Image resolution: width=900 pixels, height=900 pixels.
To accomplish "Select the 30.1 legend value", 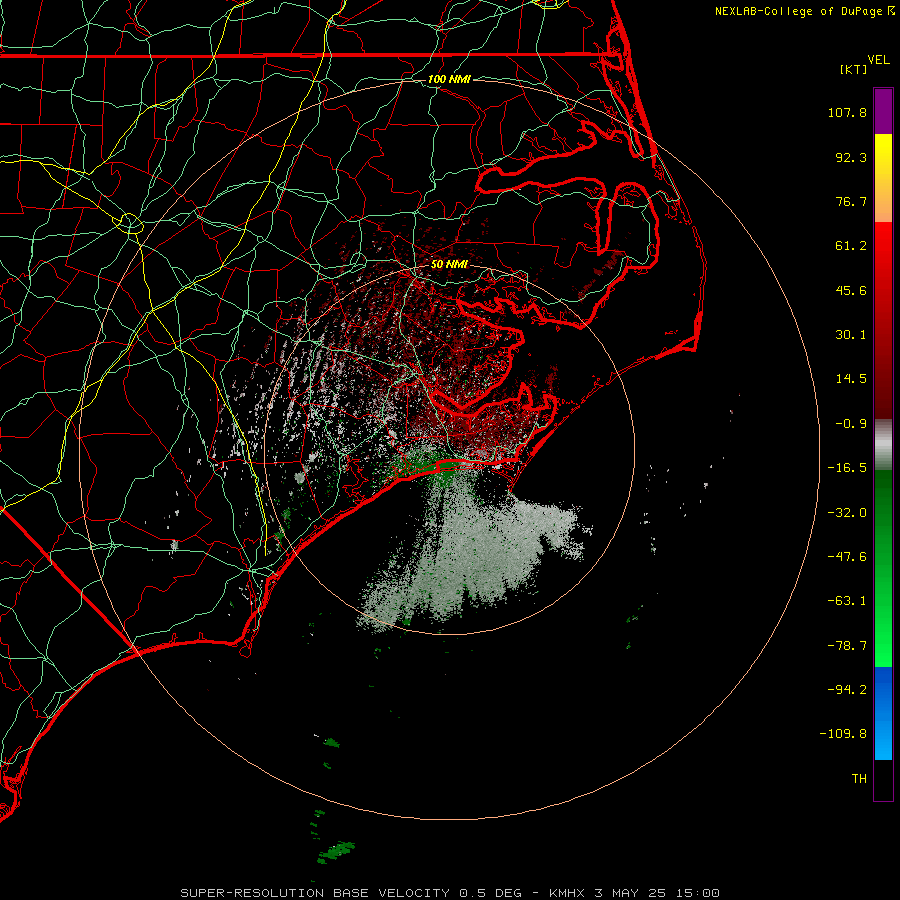I will [851, 335].
